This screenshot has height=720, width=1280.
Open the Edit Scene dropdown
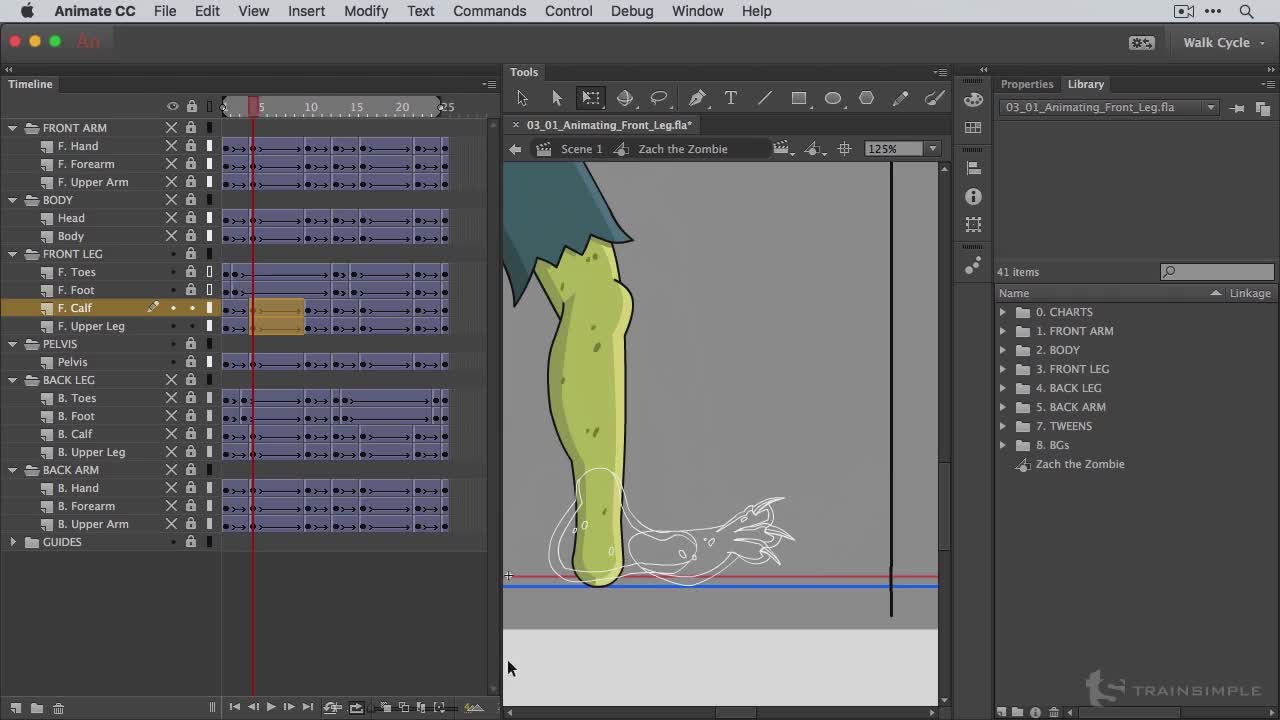[x=782, y=149]
